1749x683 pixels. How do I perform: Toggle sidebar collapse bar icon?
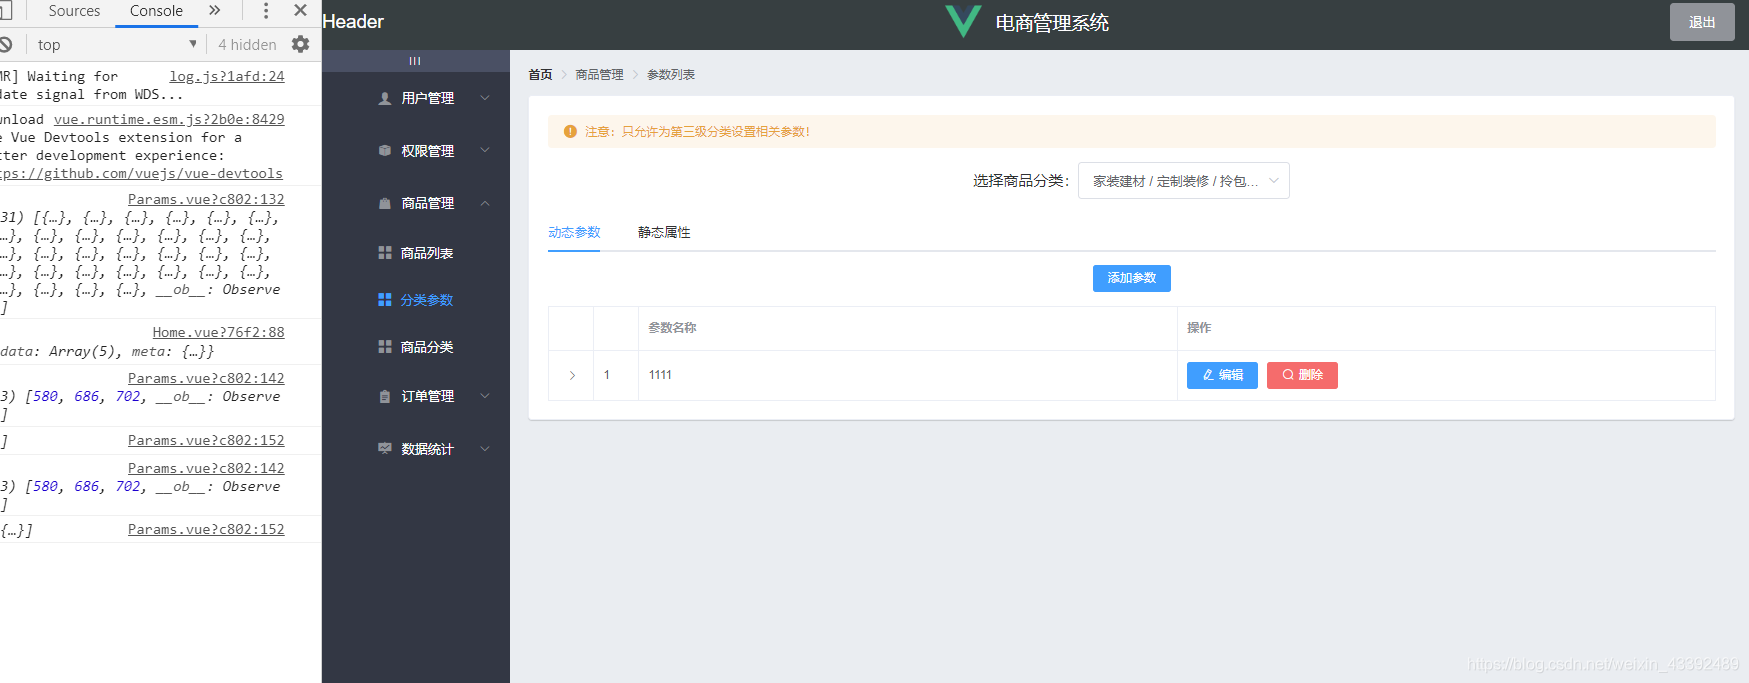coord(415,61)
